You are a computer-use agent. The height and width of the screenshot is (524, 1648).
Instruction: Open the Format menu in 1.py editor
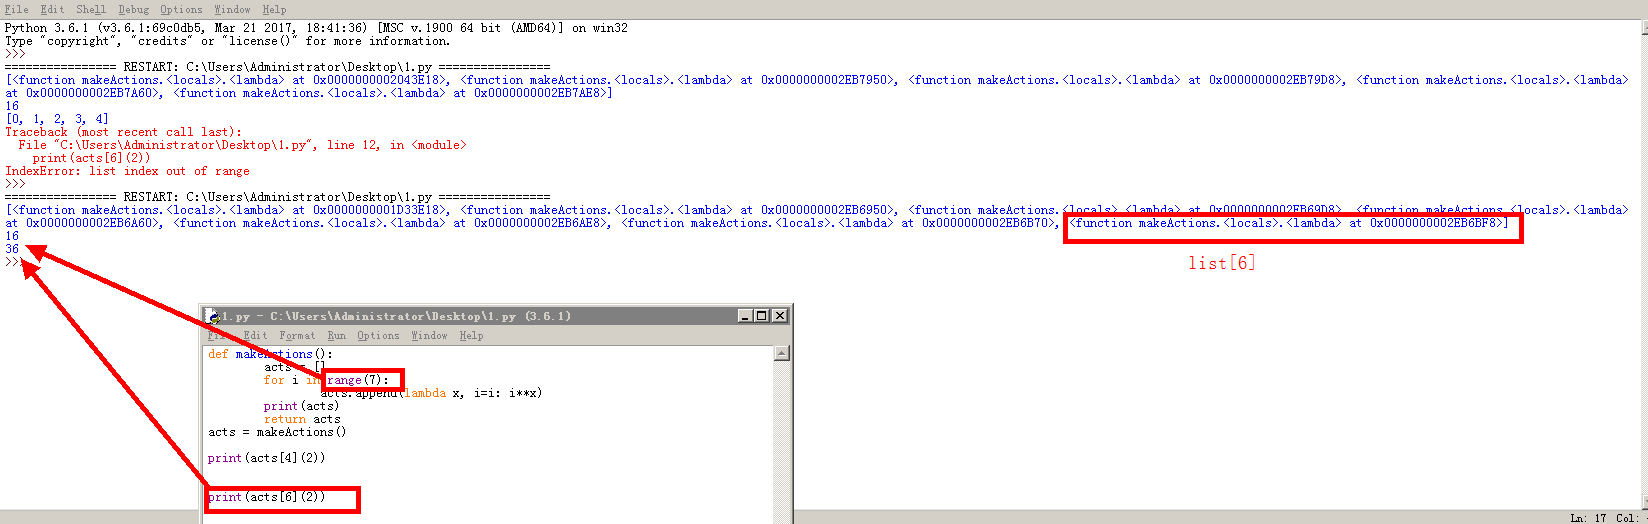(297, 336)
